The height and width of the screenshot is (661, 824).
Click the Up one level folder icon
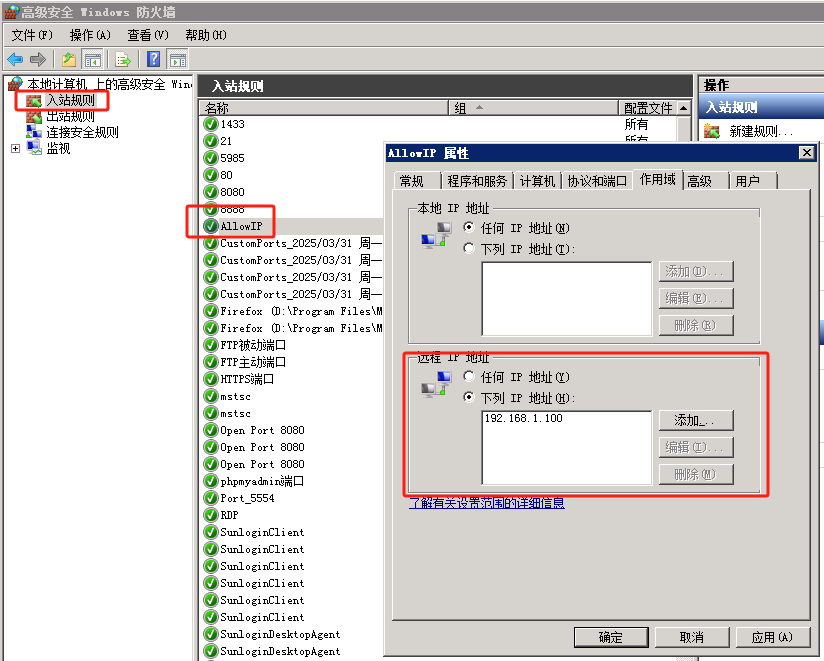(69, 59)
